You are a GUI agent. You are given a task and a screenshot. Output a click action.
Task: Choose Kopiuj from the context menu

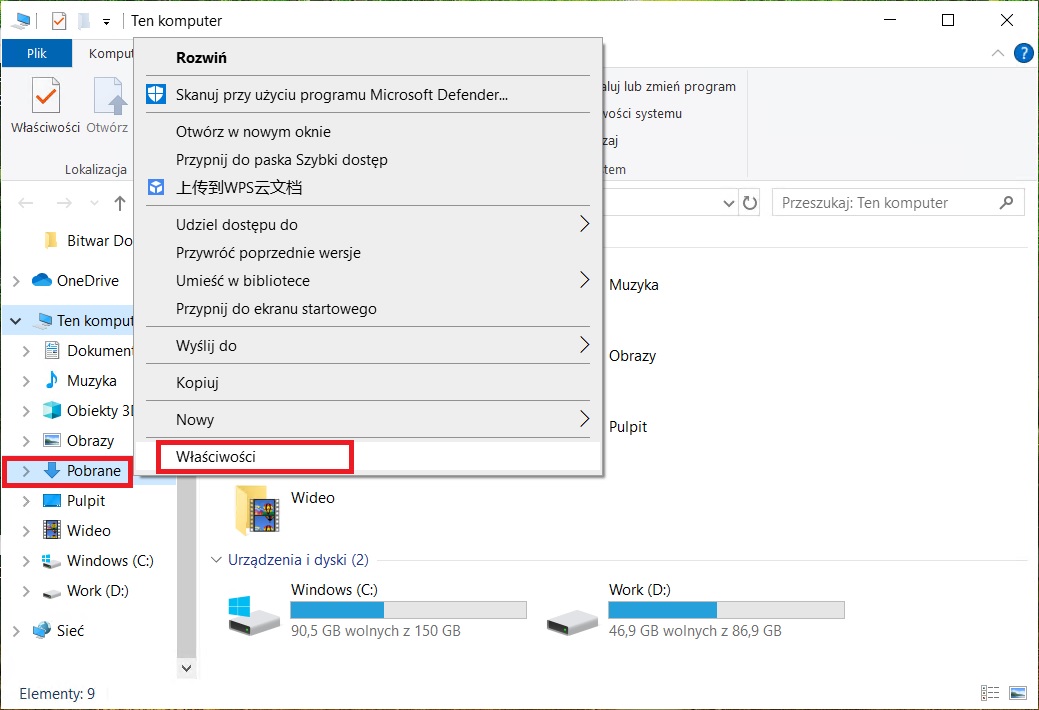197,383
